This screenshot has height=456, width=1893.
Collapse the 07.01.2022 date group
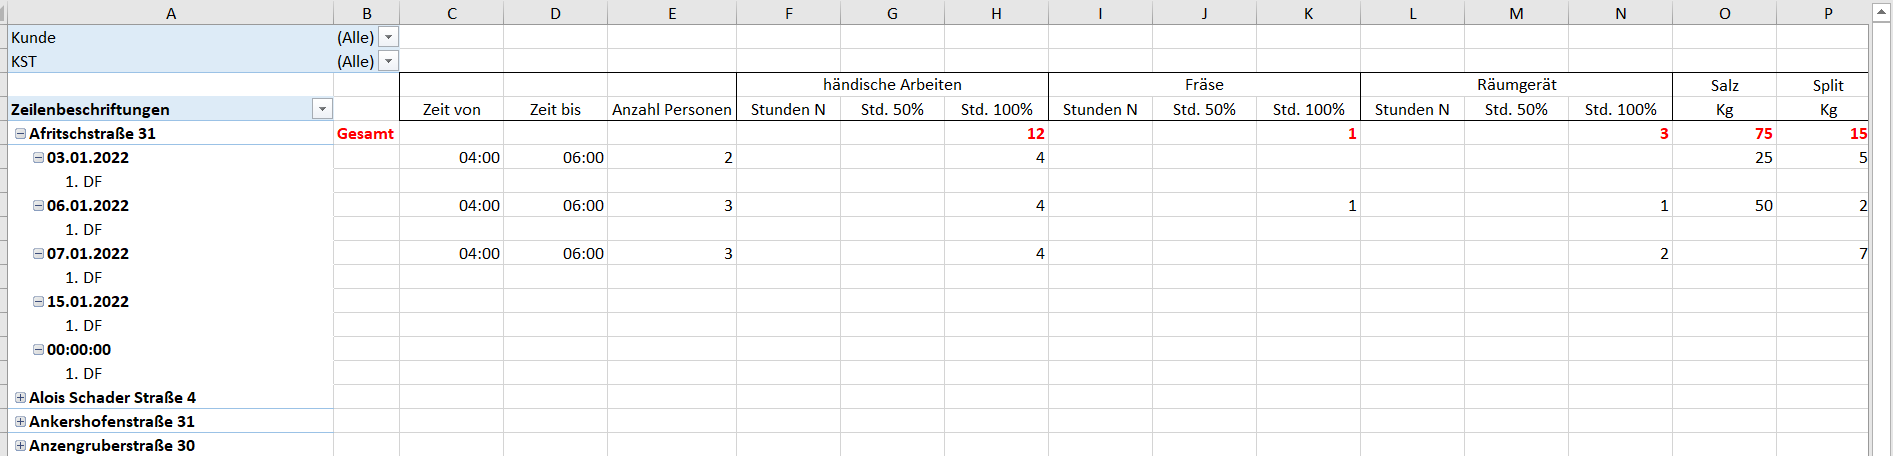tap(38, 253)
